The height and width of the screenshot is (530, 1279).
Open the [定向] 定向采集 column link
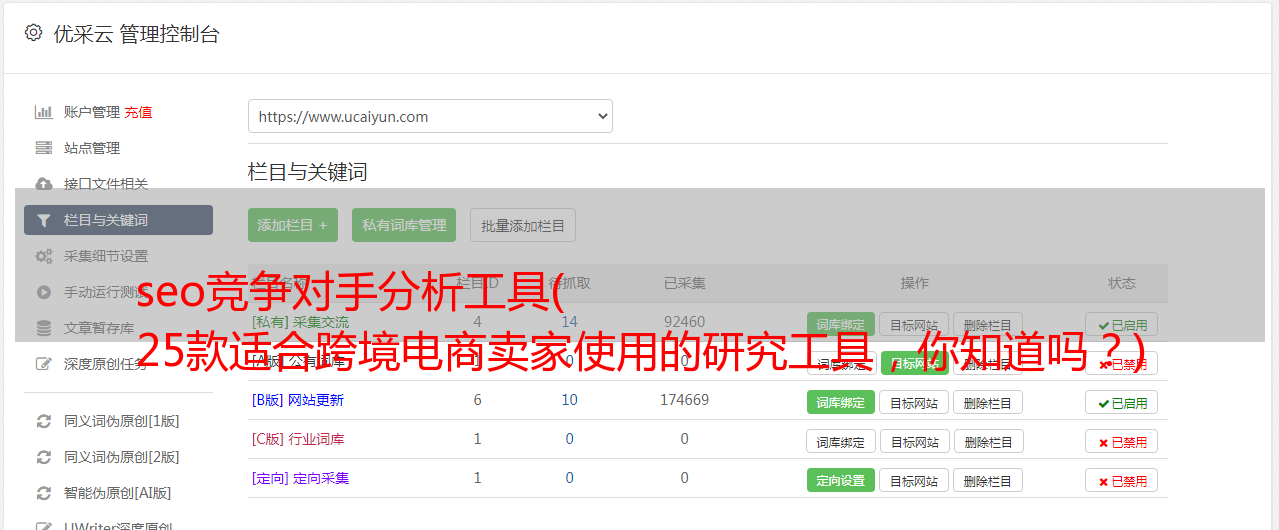300,478
